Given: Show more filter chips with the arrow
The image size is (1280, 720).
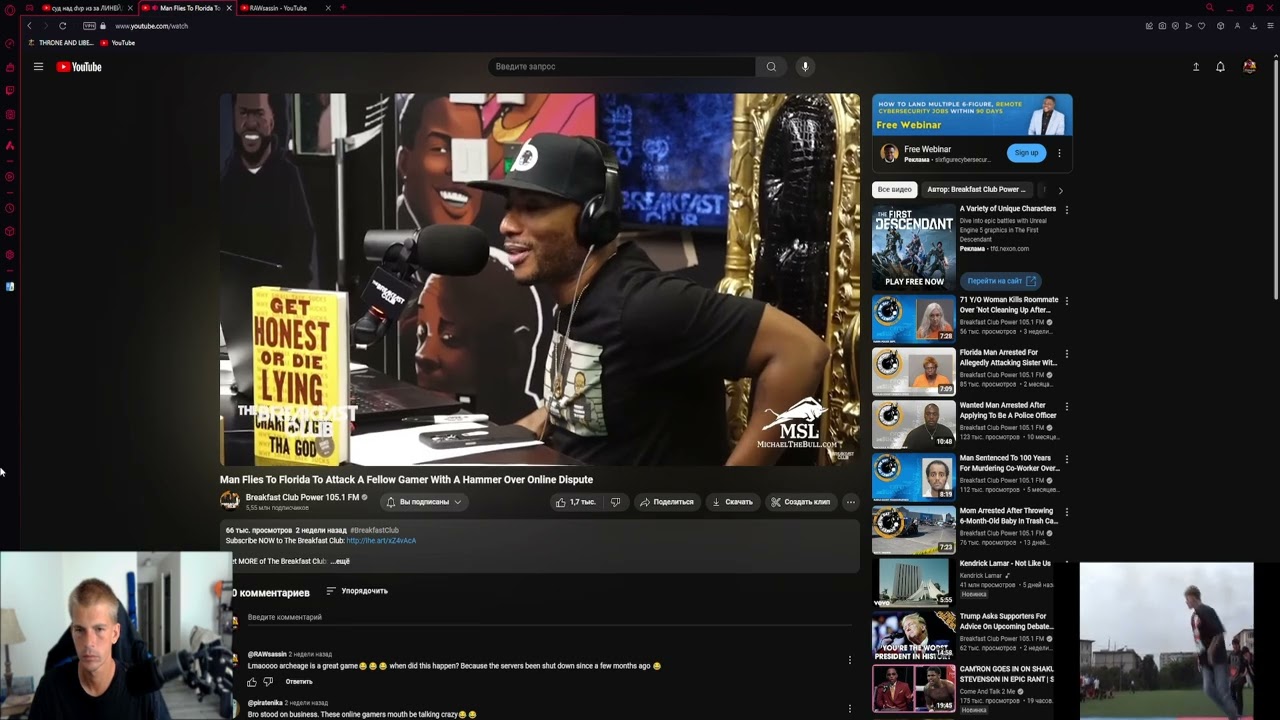Looking at the screenshot, I should (x=1060, y=190).
